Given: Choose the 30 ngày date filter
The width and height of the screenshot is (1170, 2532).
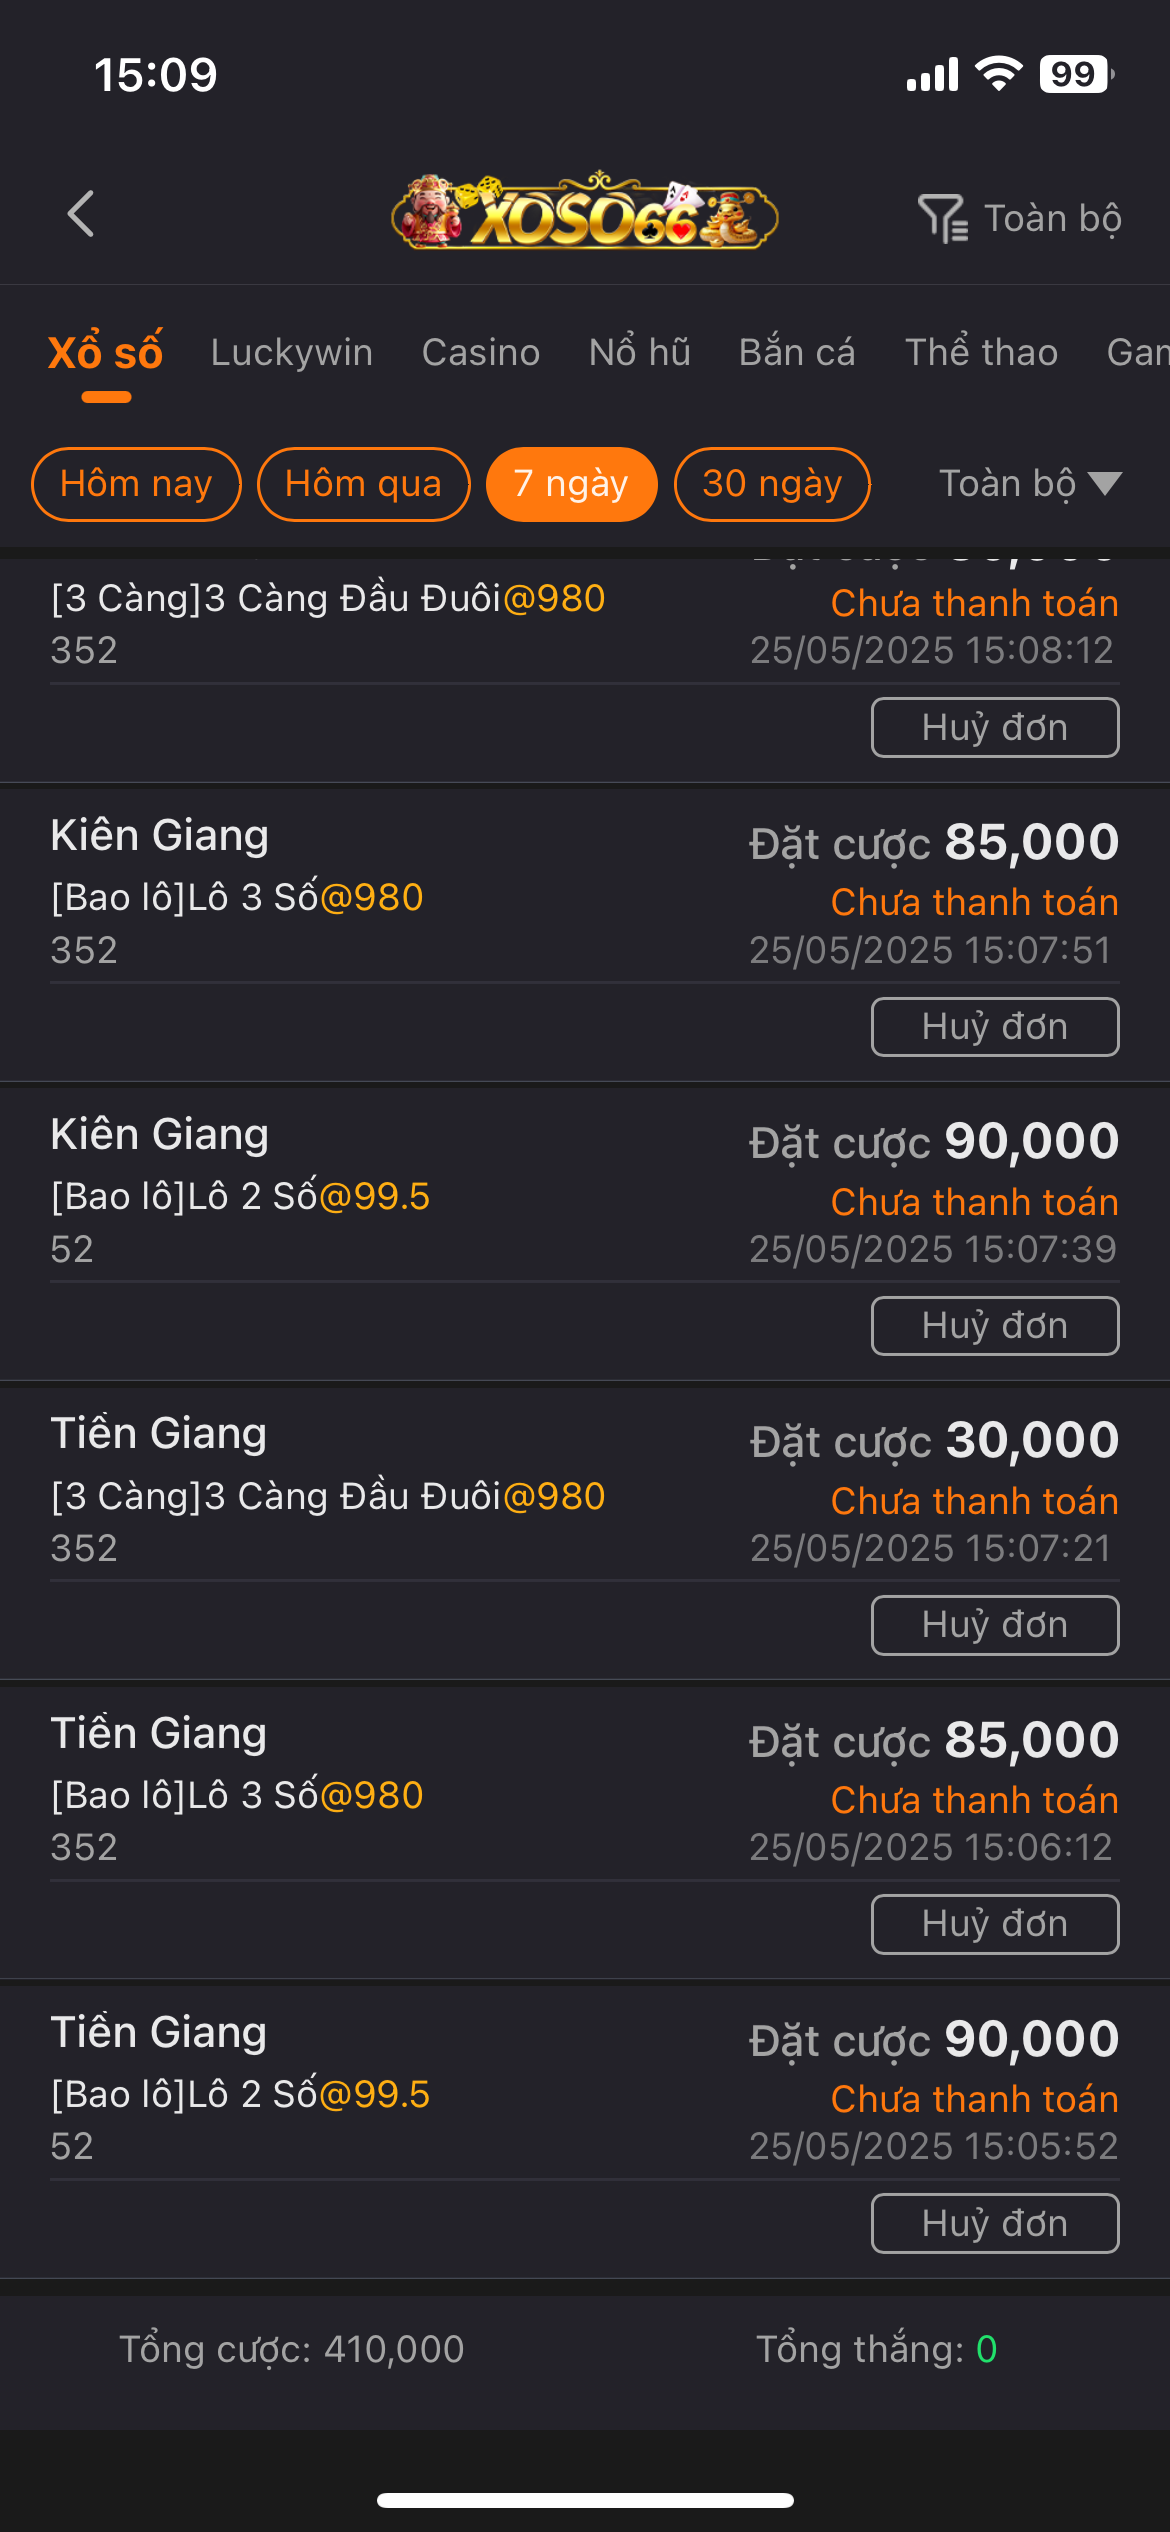Looking at the screenshot, I should coord(772,484).
